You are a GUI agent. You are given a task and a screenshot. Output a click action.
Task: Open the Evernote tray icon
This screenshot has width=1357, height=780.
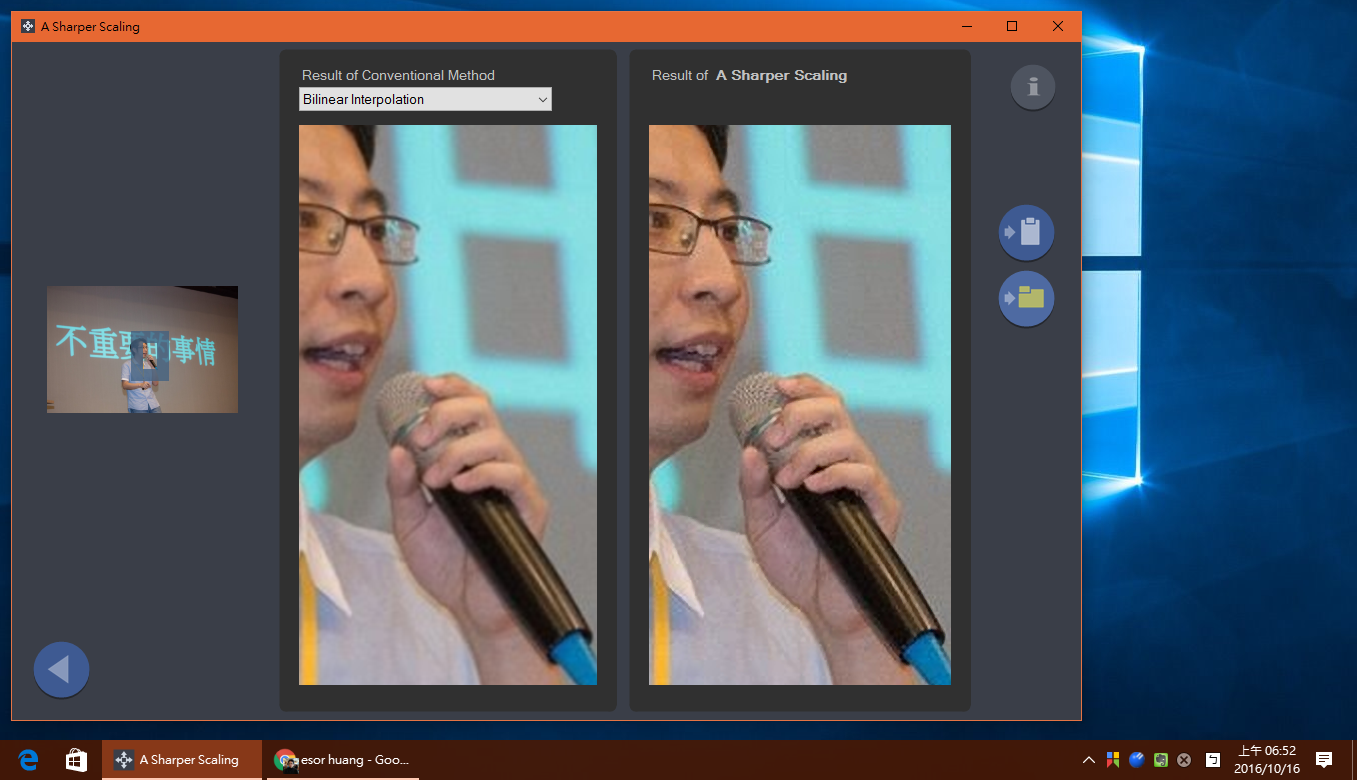(1161, 760)
